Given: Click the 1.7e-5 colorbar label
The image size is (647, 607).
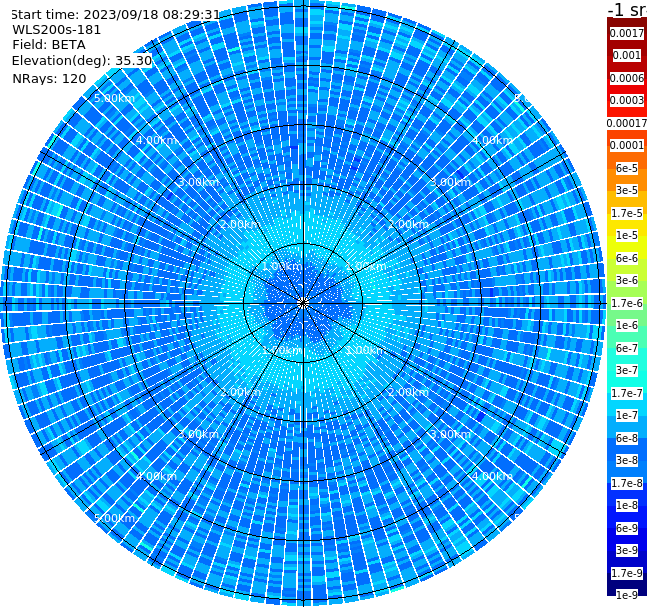Looking at the screenshot, I should (627, 213).
